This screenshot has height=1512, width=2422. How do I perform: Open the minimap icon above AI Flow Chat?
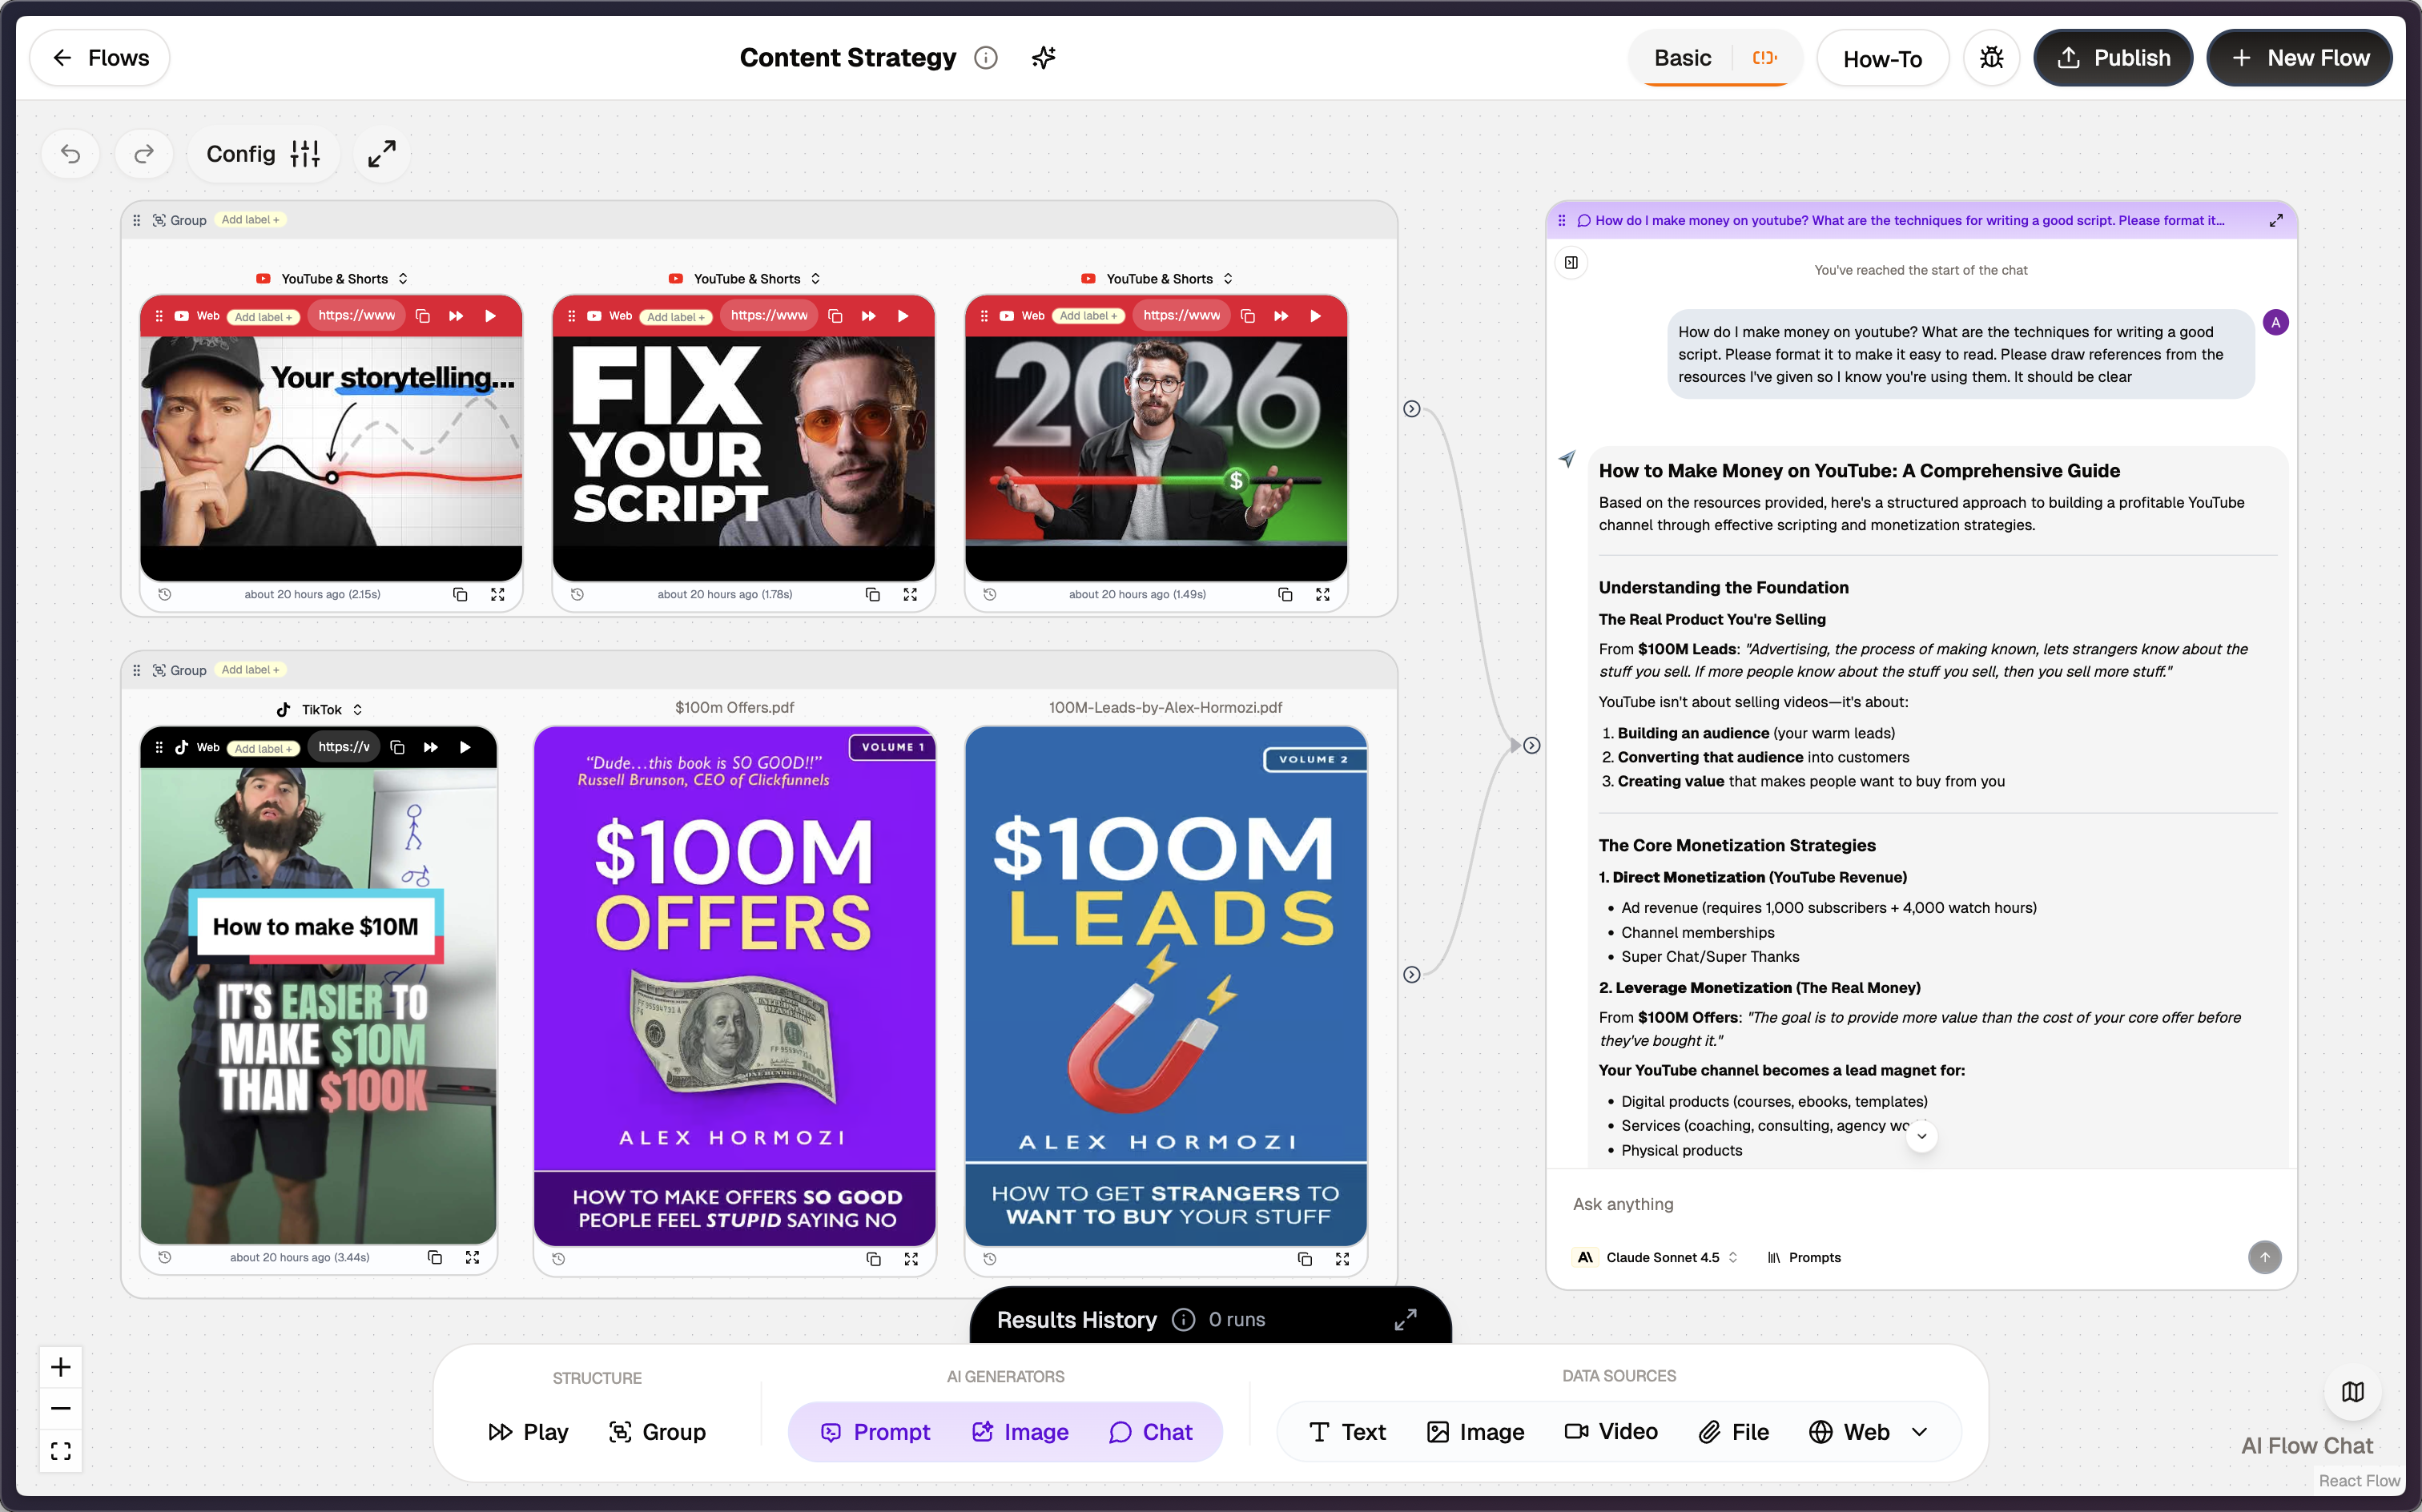2352,1391
